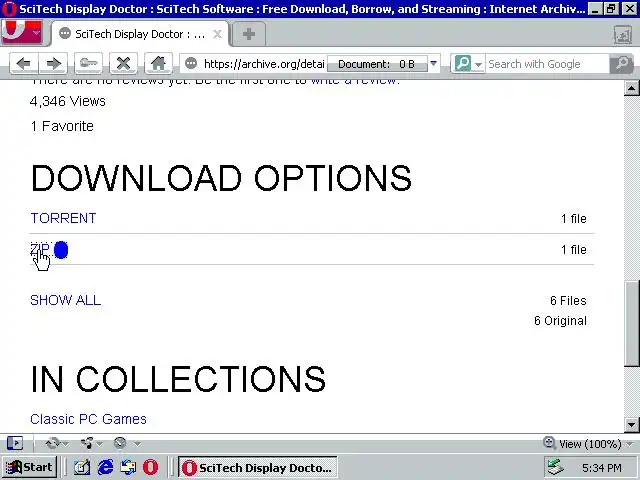Open the Opera Turbo status dropdown
The height and width of the screenshot is (480, 640).
(x=126, y=443)
